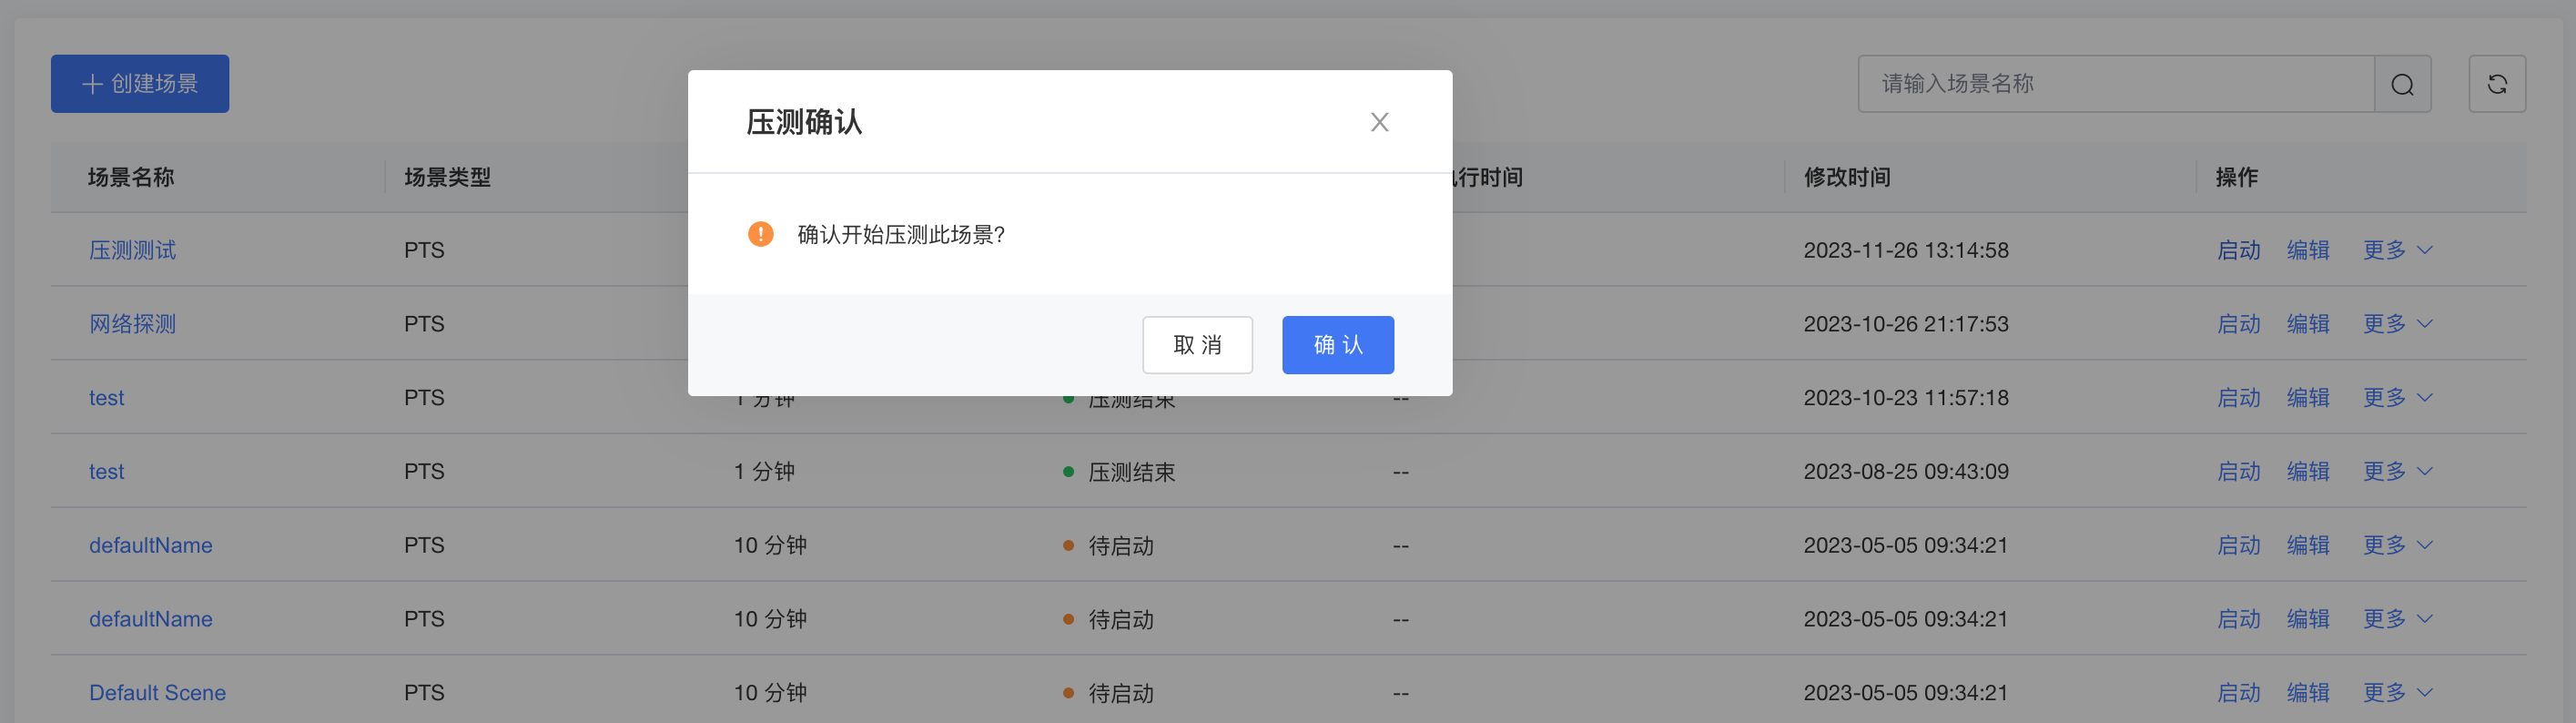The height and width of the screenshot is (723, 2576).
Task: Open 更多 menu for 2023-10-23 test row
Action: (x=2396, y=398)
